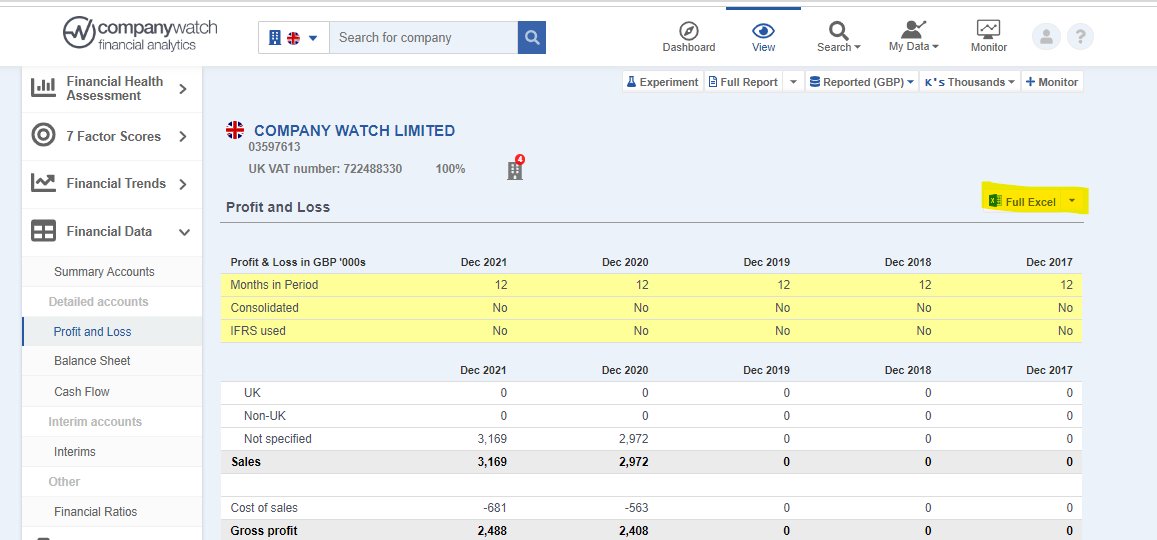This screenshot has width=1157, height=540.
Task: Click the IFRS used row label
Action: (258, 330)
